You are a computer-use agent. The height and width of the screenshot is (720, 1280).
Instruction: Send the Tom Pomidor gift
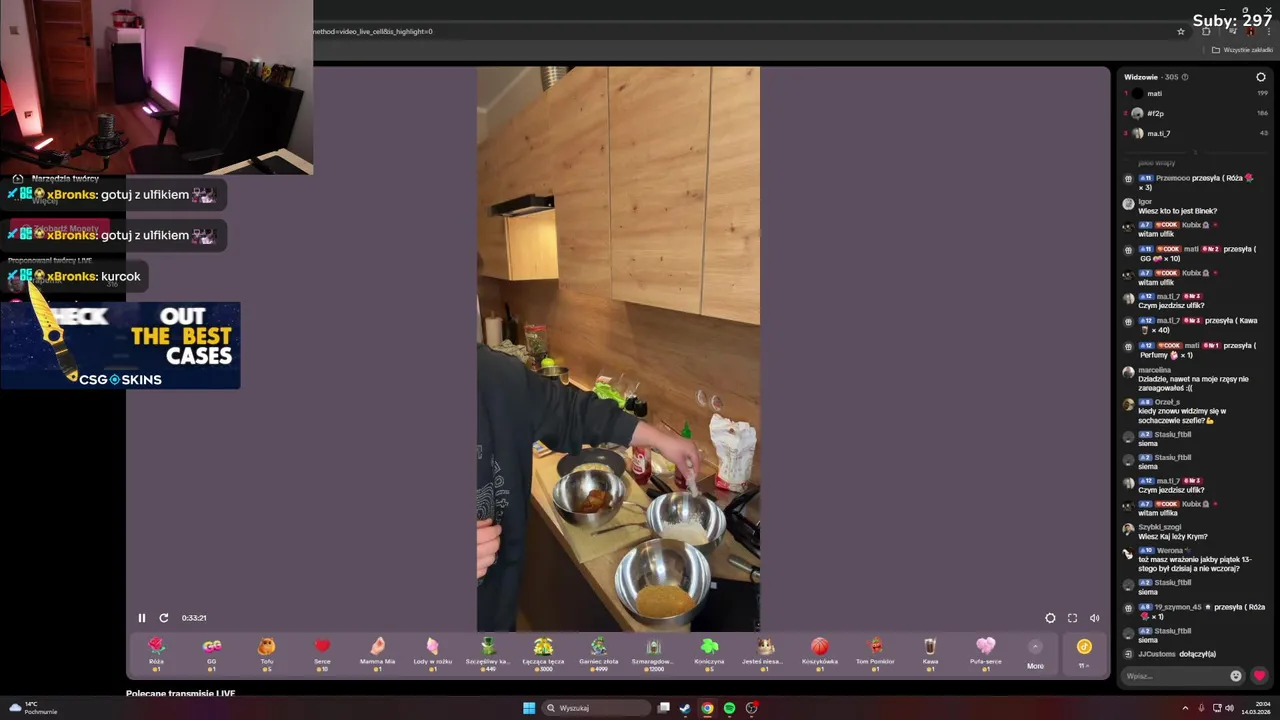coord(875,653)
